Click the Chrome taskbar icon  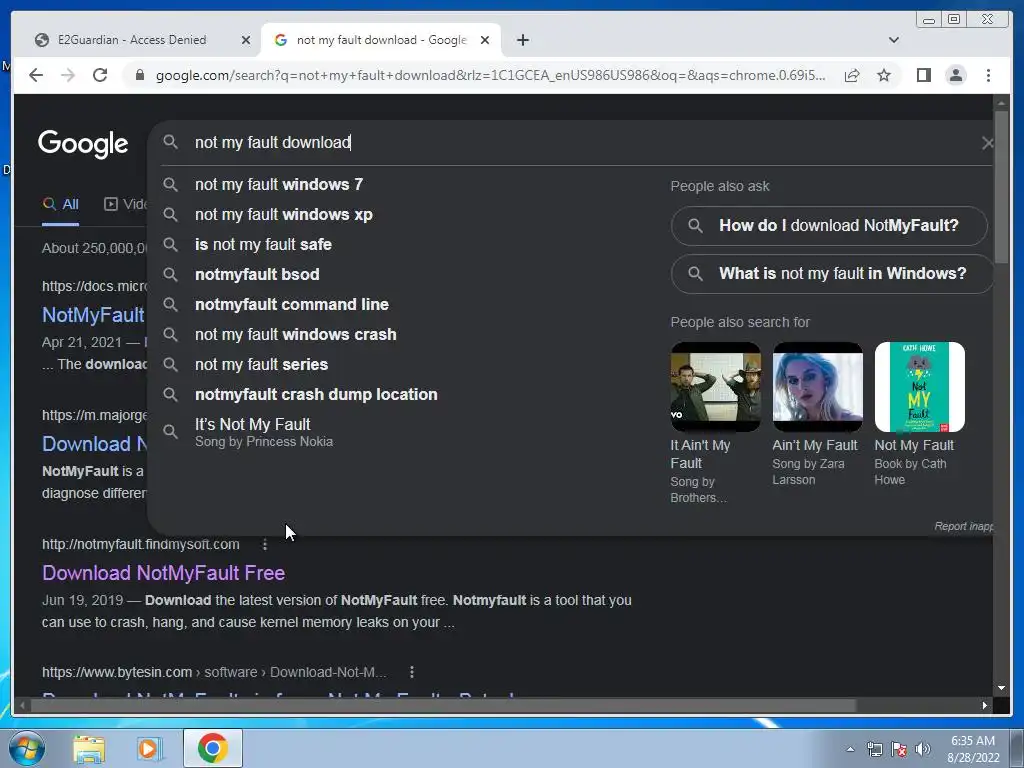tap(213, 748)
